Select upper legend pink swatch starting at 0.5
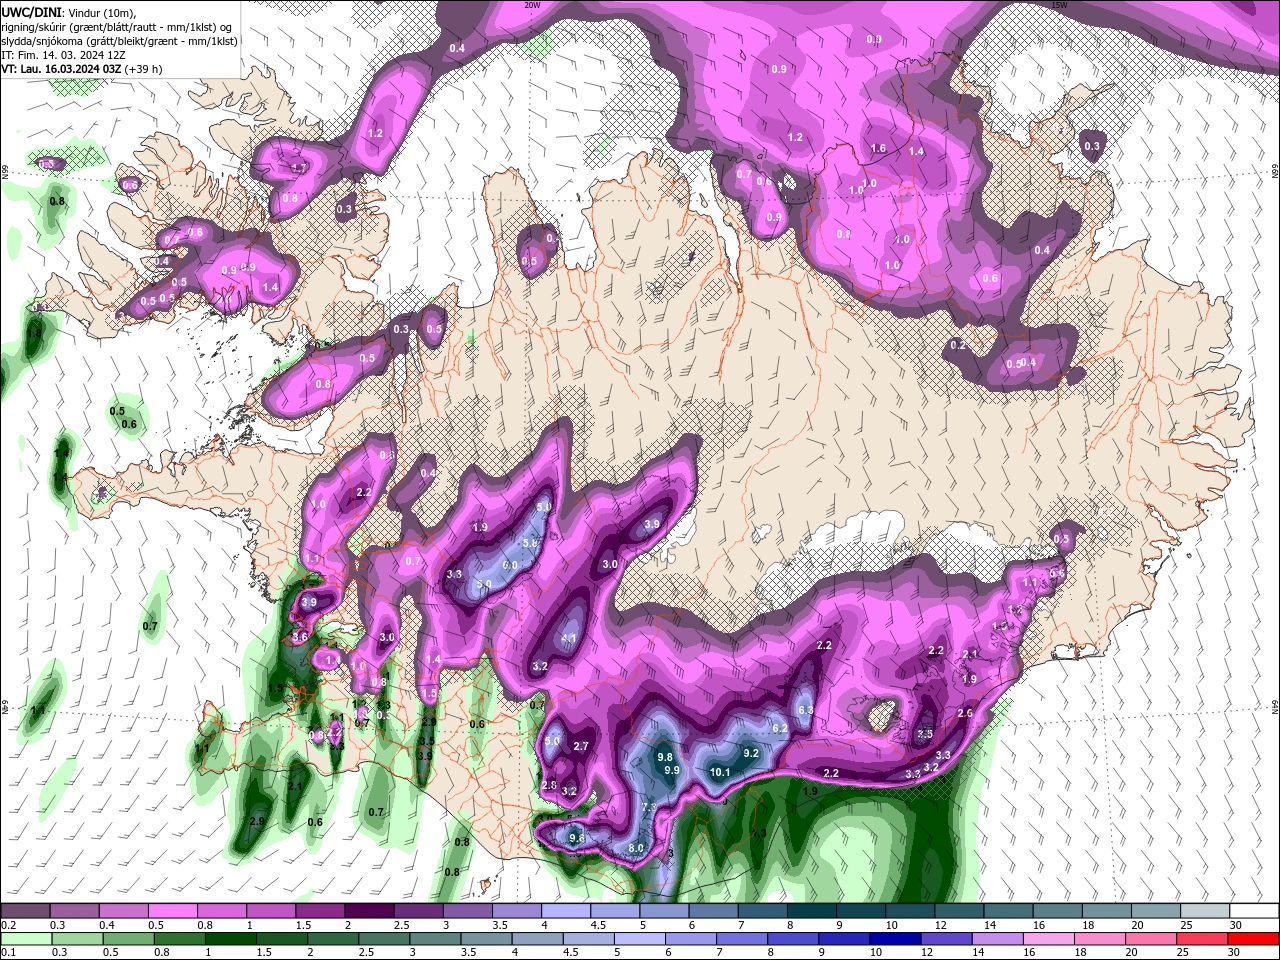This screenshot has height=960, width=1280. coord(172,911)
